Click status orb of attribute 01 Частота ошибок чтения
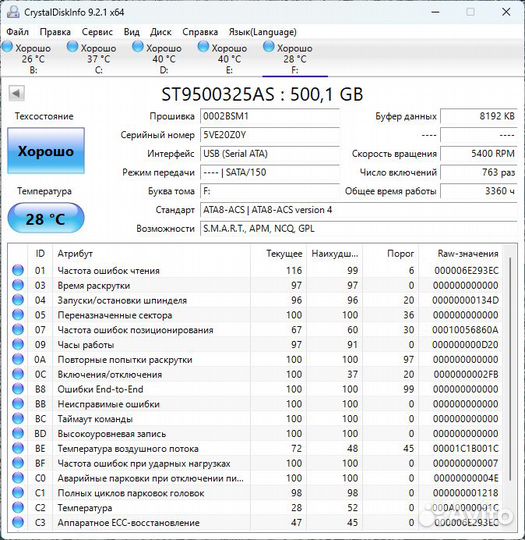 point(18,270)
